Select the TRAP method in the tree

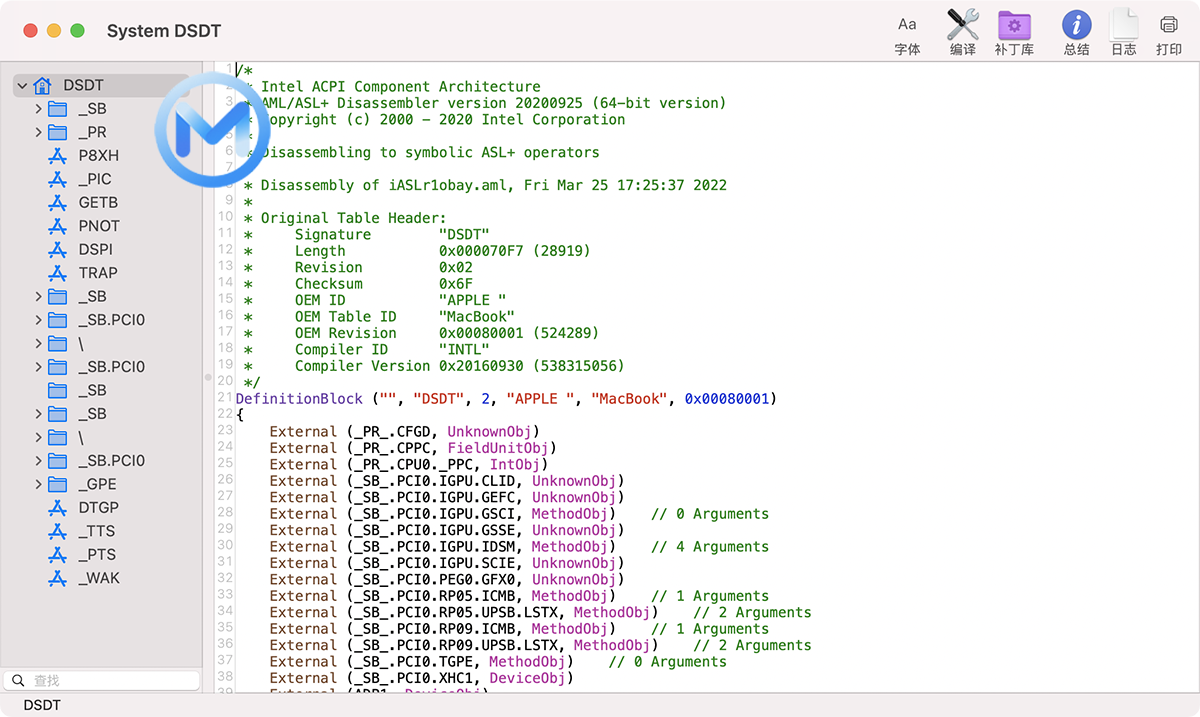coord(98,273)
